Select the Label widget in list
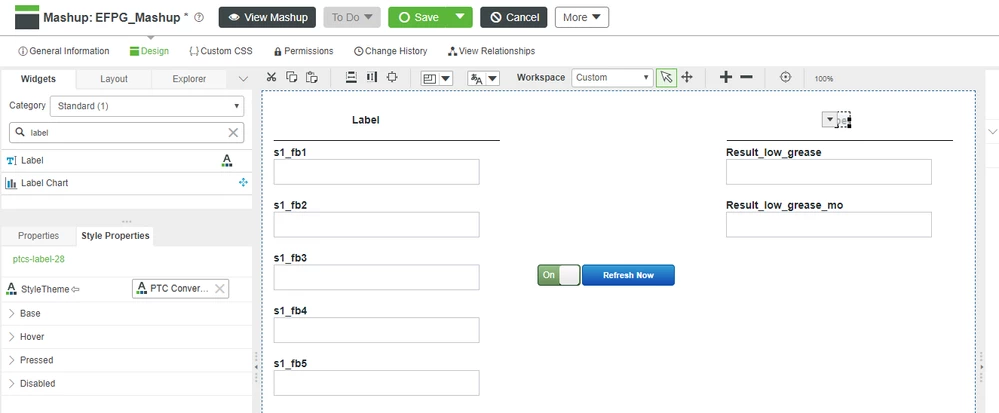 click(x=126, y=161)
